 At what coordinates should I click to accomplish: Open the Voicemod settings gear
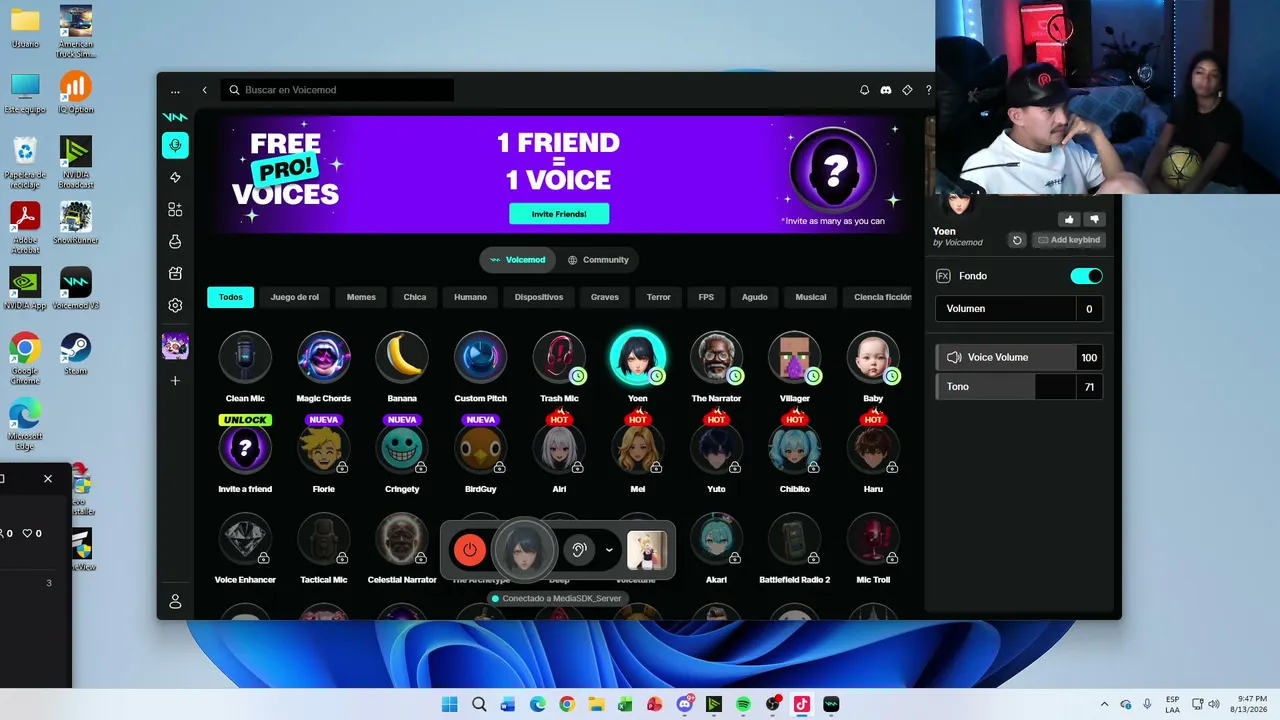point(175,305)
